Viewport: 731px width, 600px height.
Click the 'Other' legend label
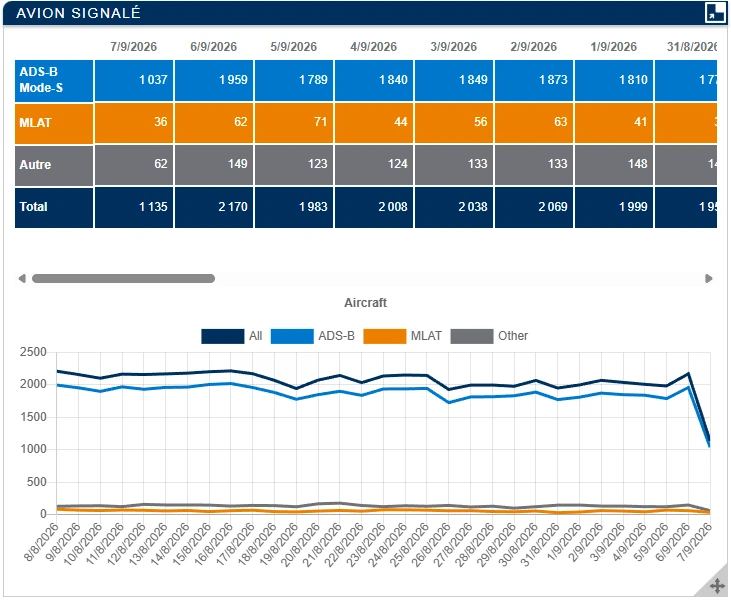click(x=513, y=336)
